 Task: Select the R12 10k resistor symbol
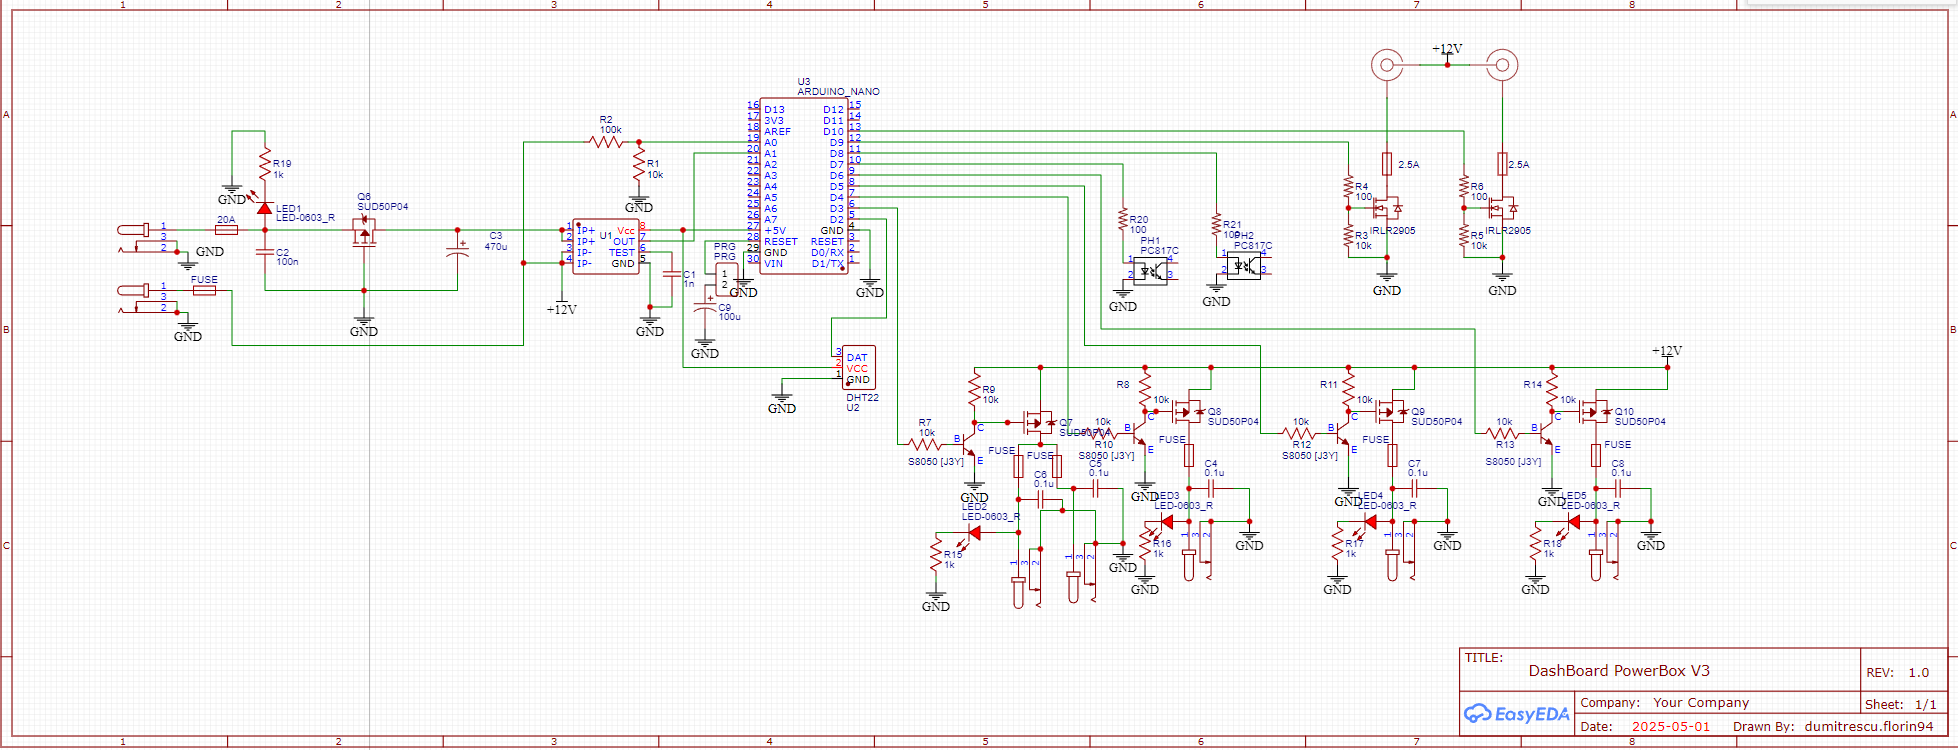(x=1299, y=433)
